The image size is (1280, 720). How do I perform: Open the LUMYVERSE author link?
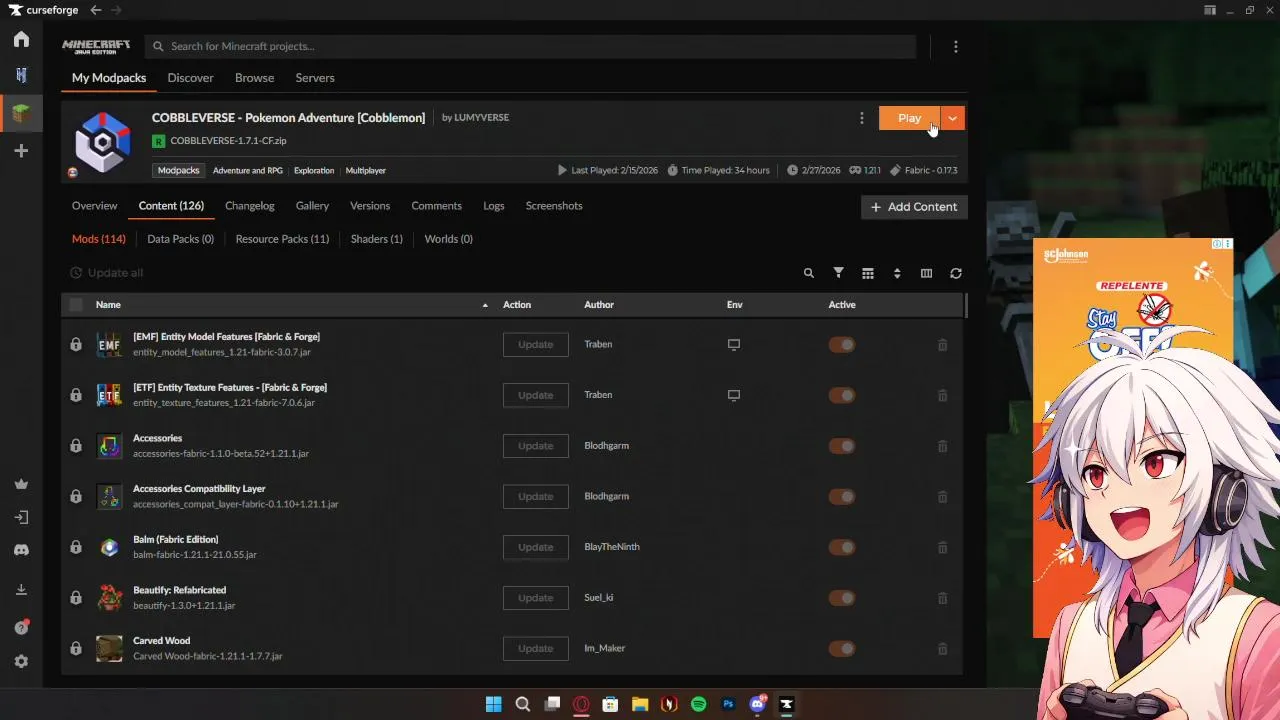[481, 118]
